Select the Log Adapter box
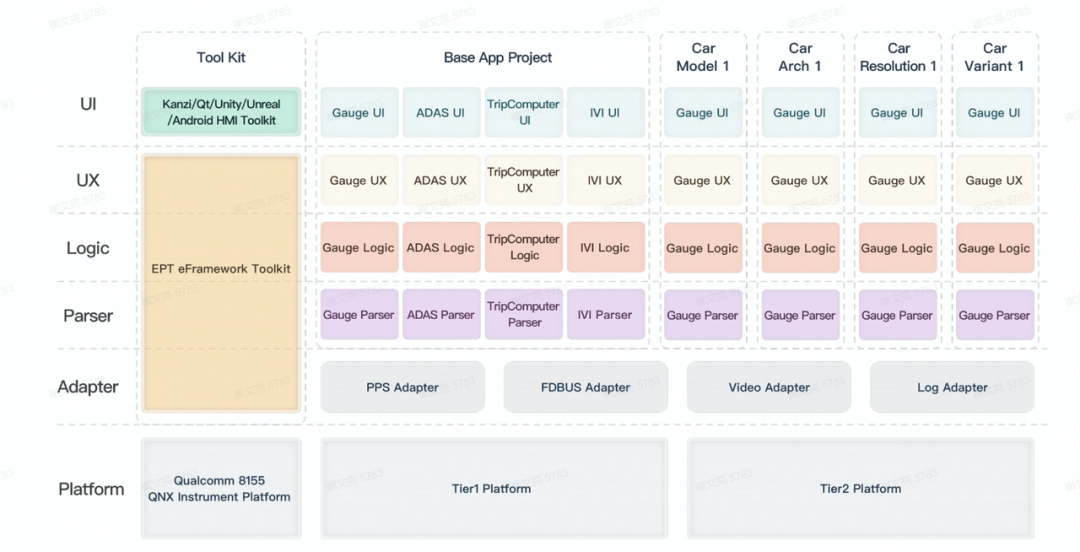The width and height of the screenshot is (1080, 552). [952, 387]
